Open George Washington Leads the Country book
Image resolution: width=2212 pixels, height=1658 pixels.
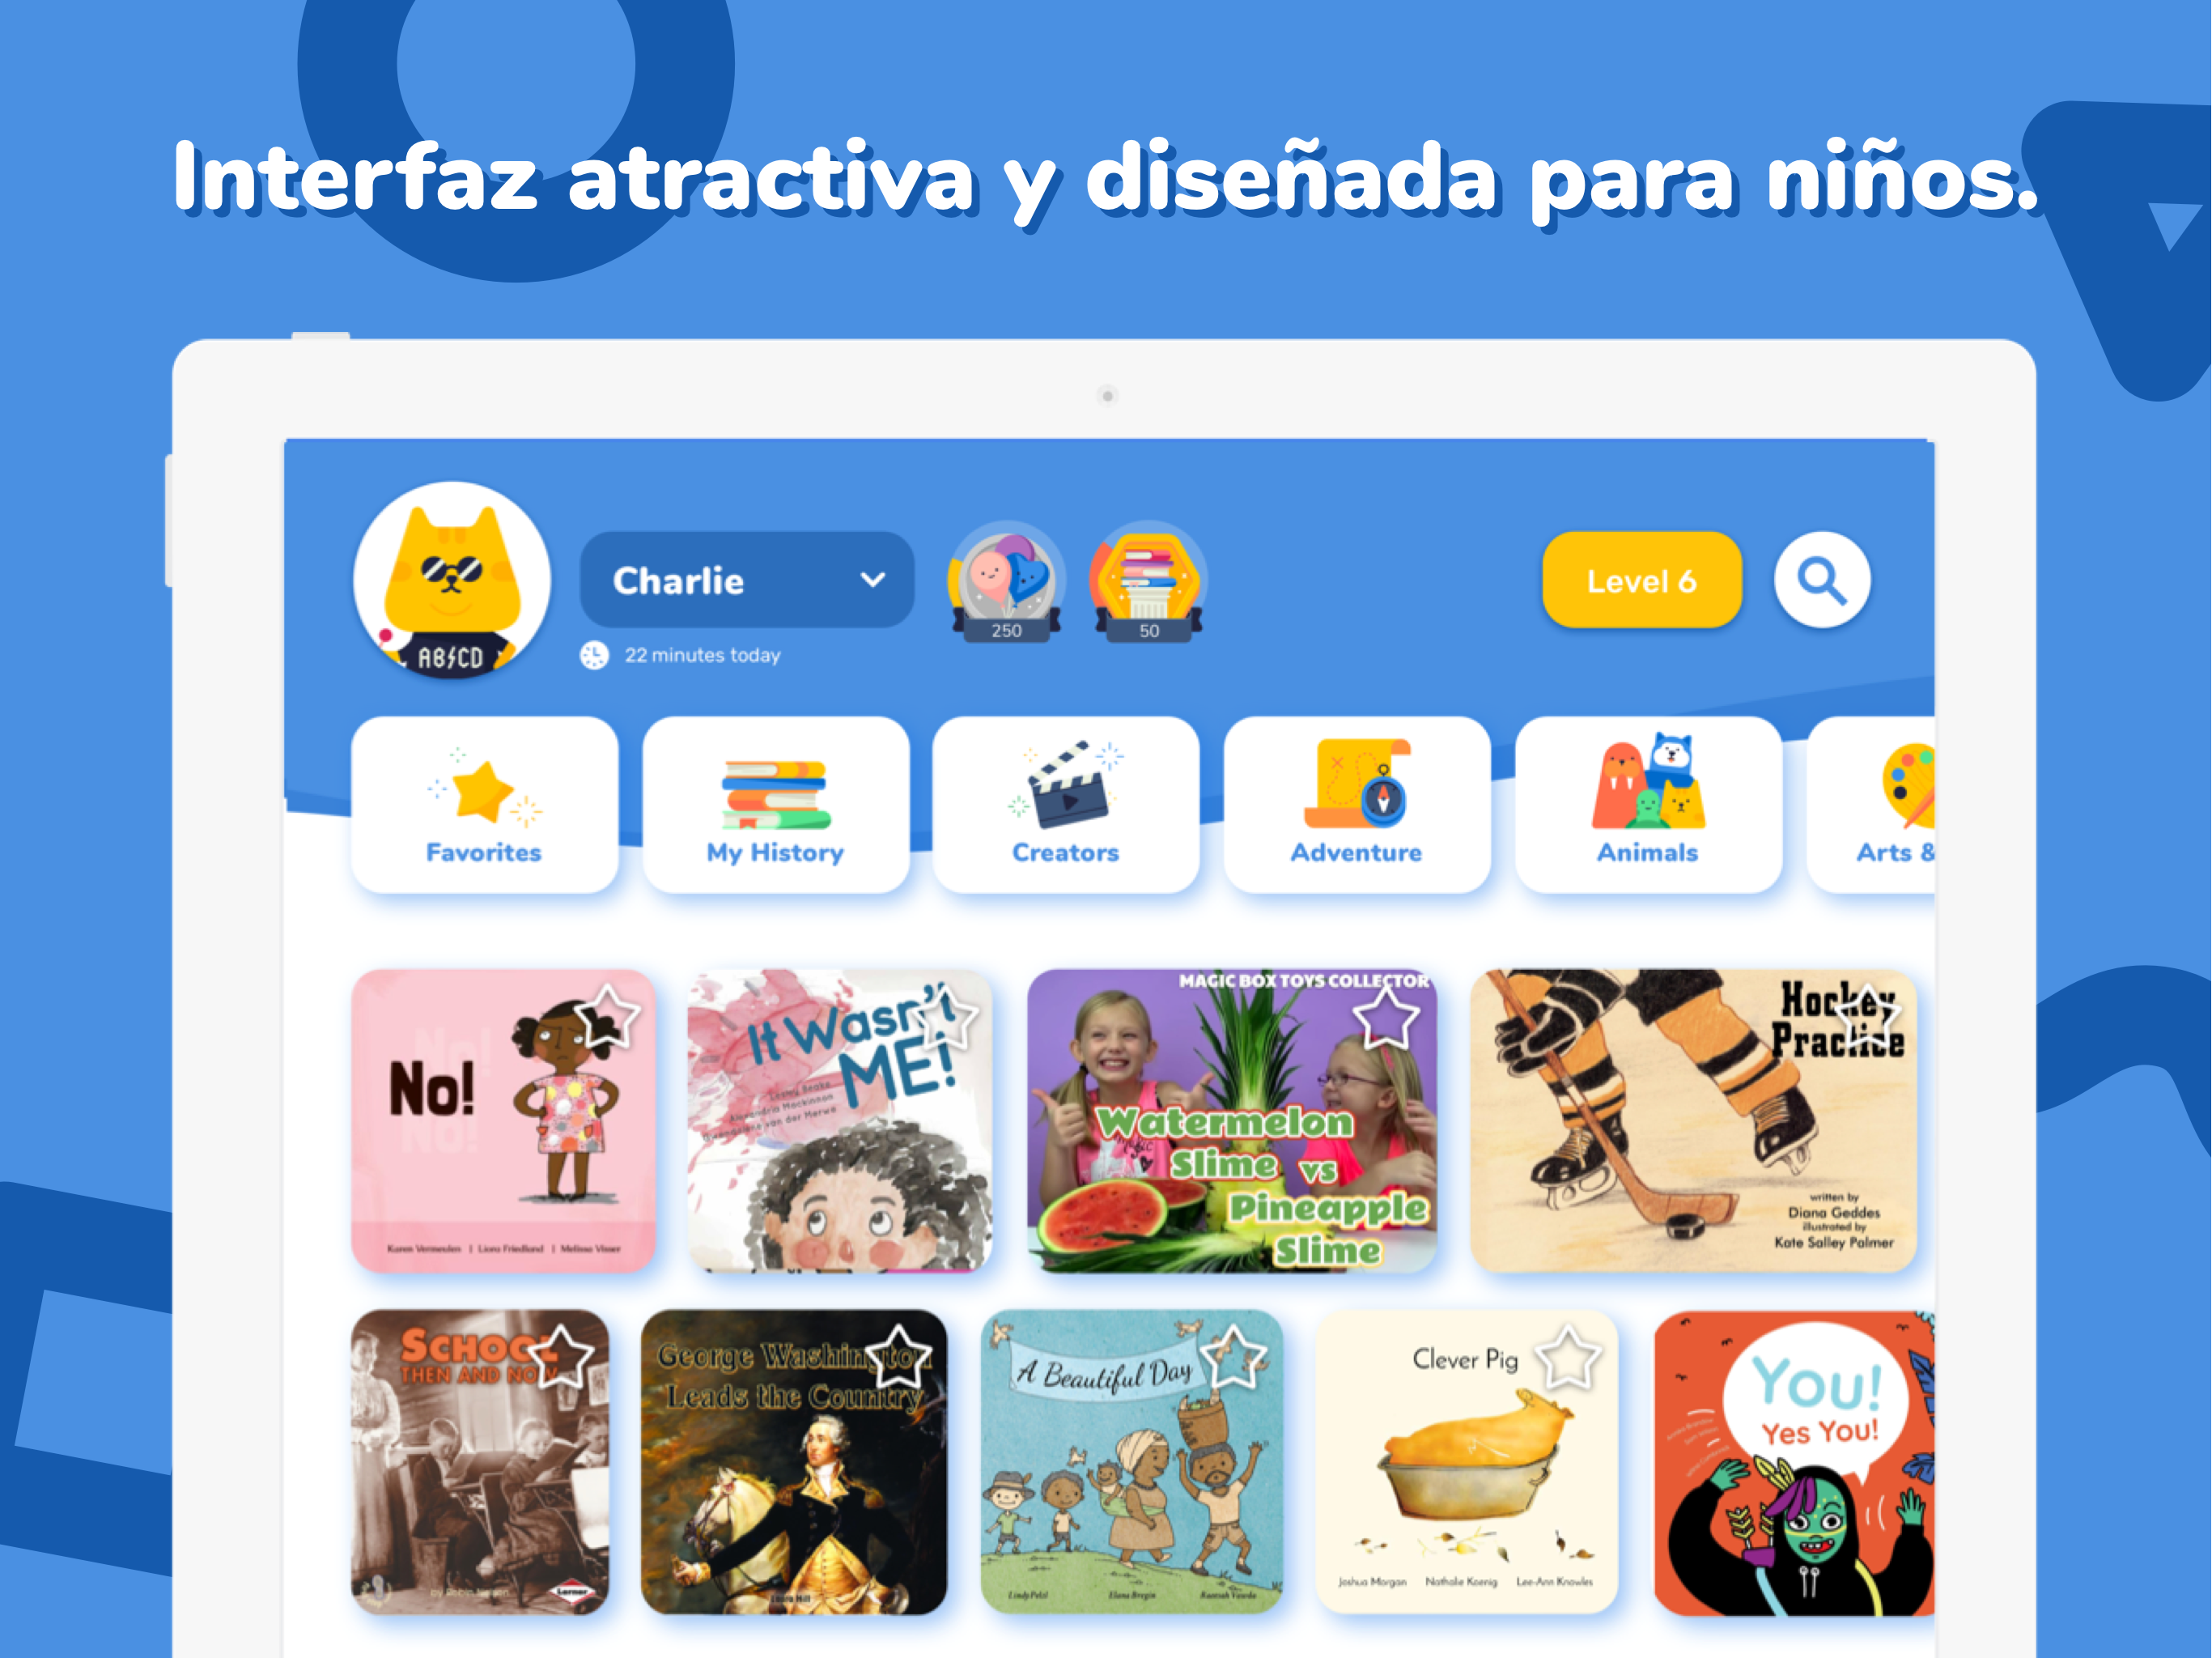793,1462
